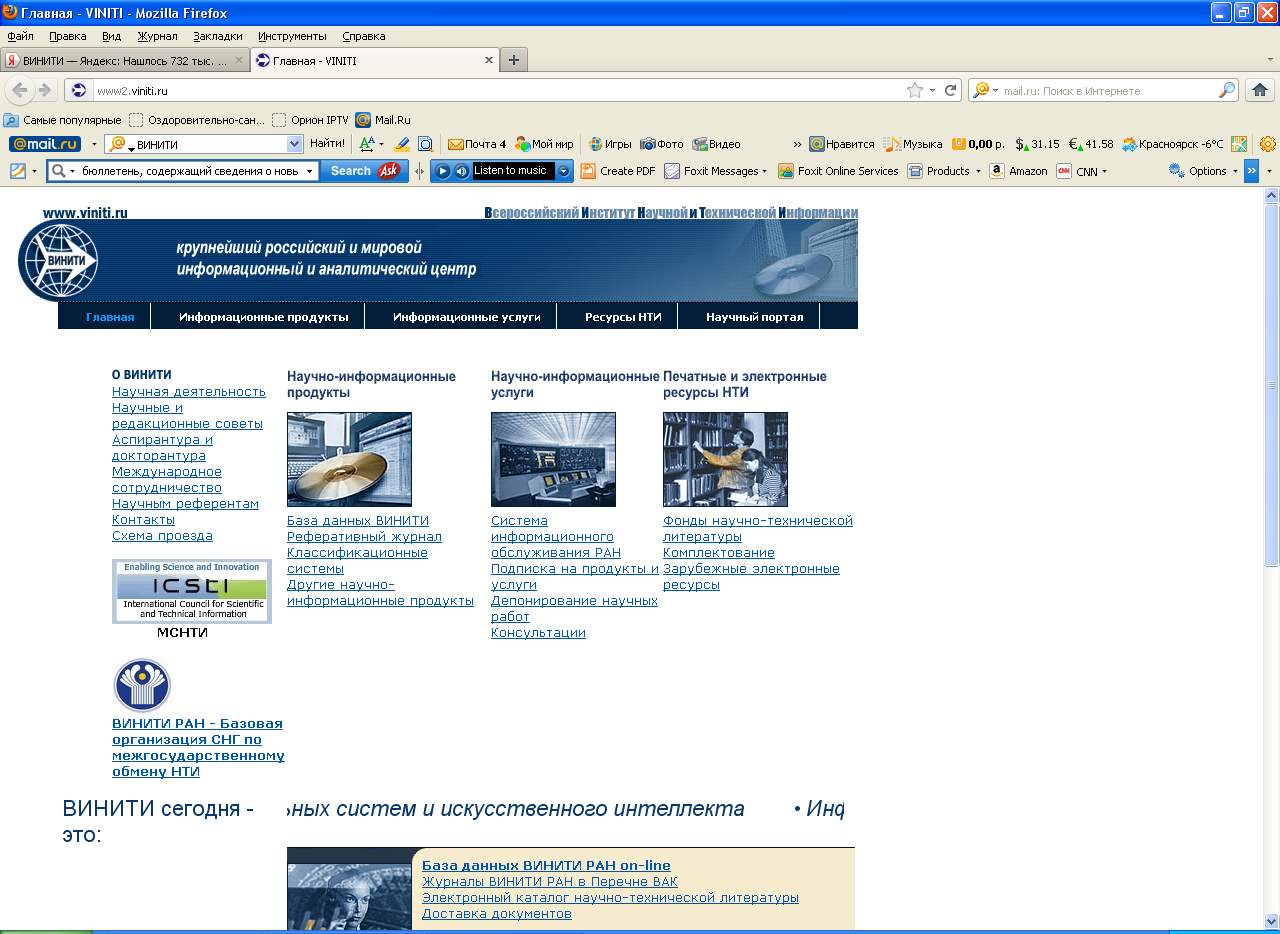Open Научный портал site menu item
The width and height of the screenshot is (1280, 934).
tap(754, 317)
